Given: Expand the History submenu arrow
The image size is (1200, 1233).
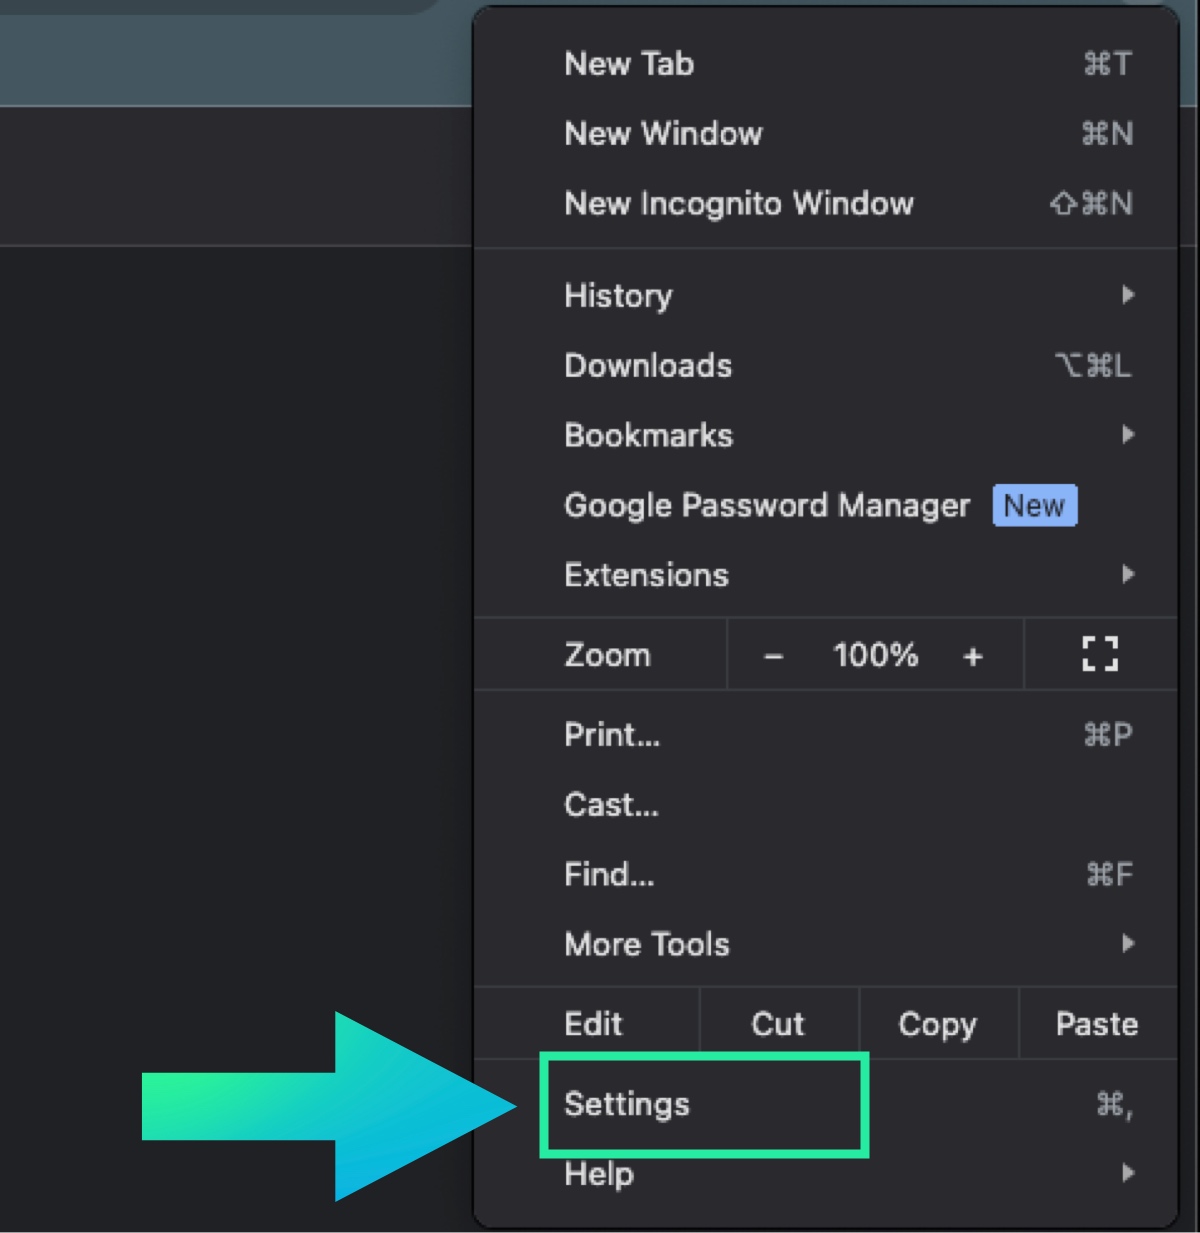Looking at the screenshot, I should tap(1128, 295).
